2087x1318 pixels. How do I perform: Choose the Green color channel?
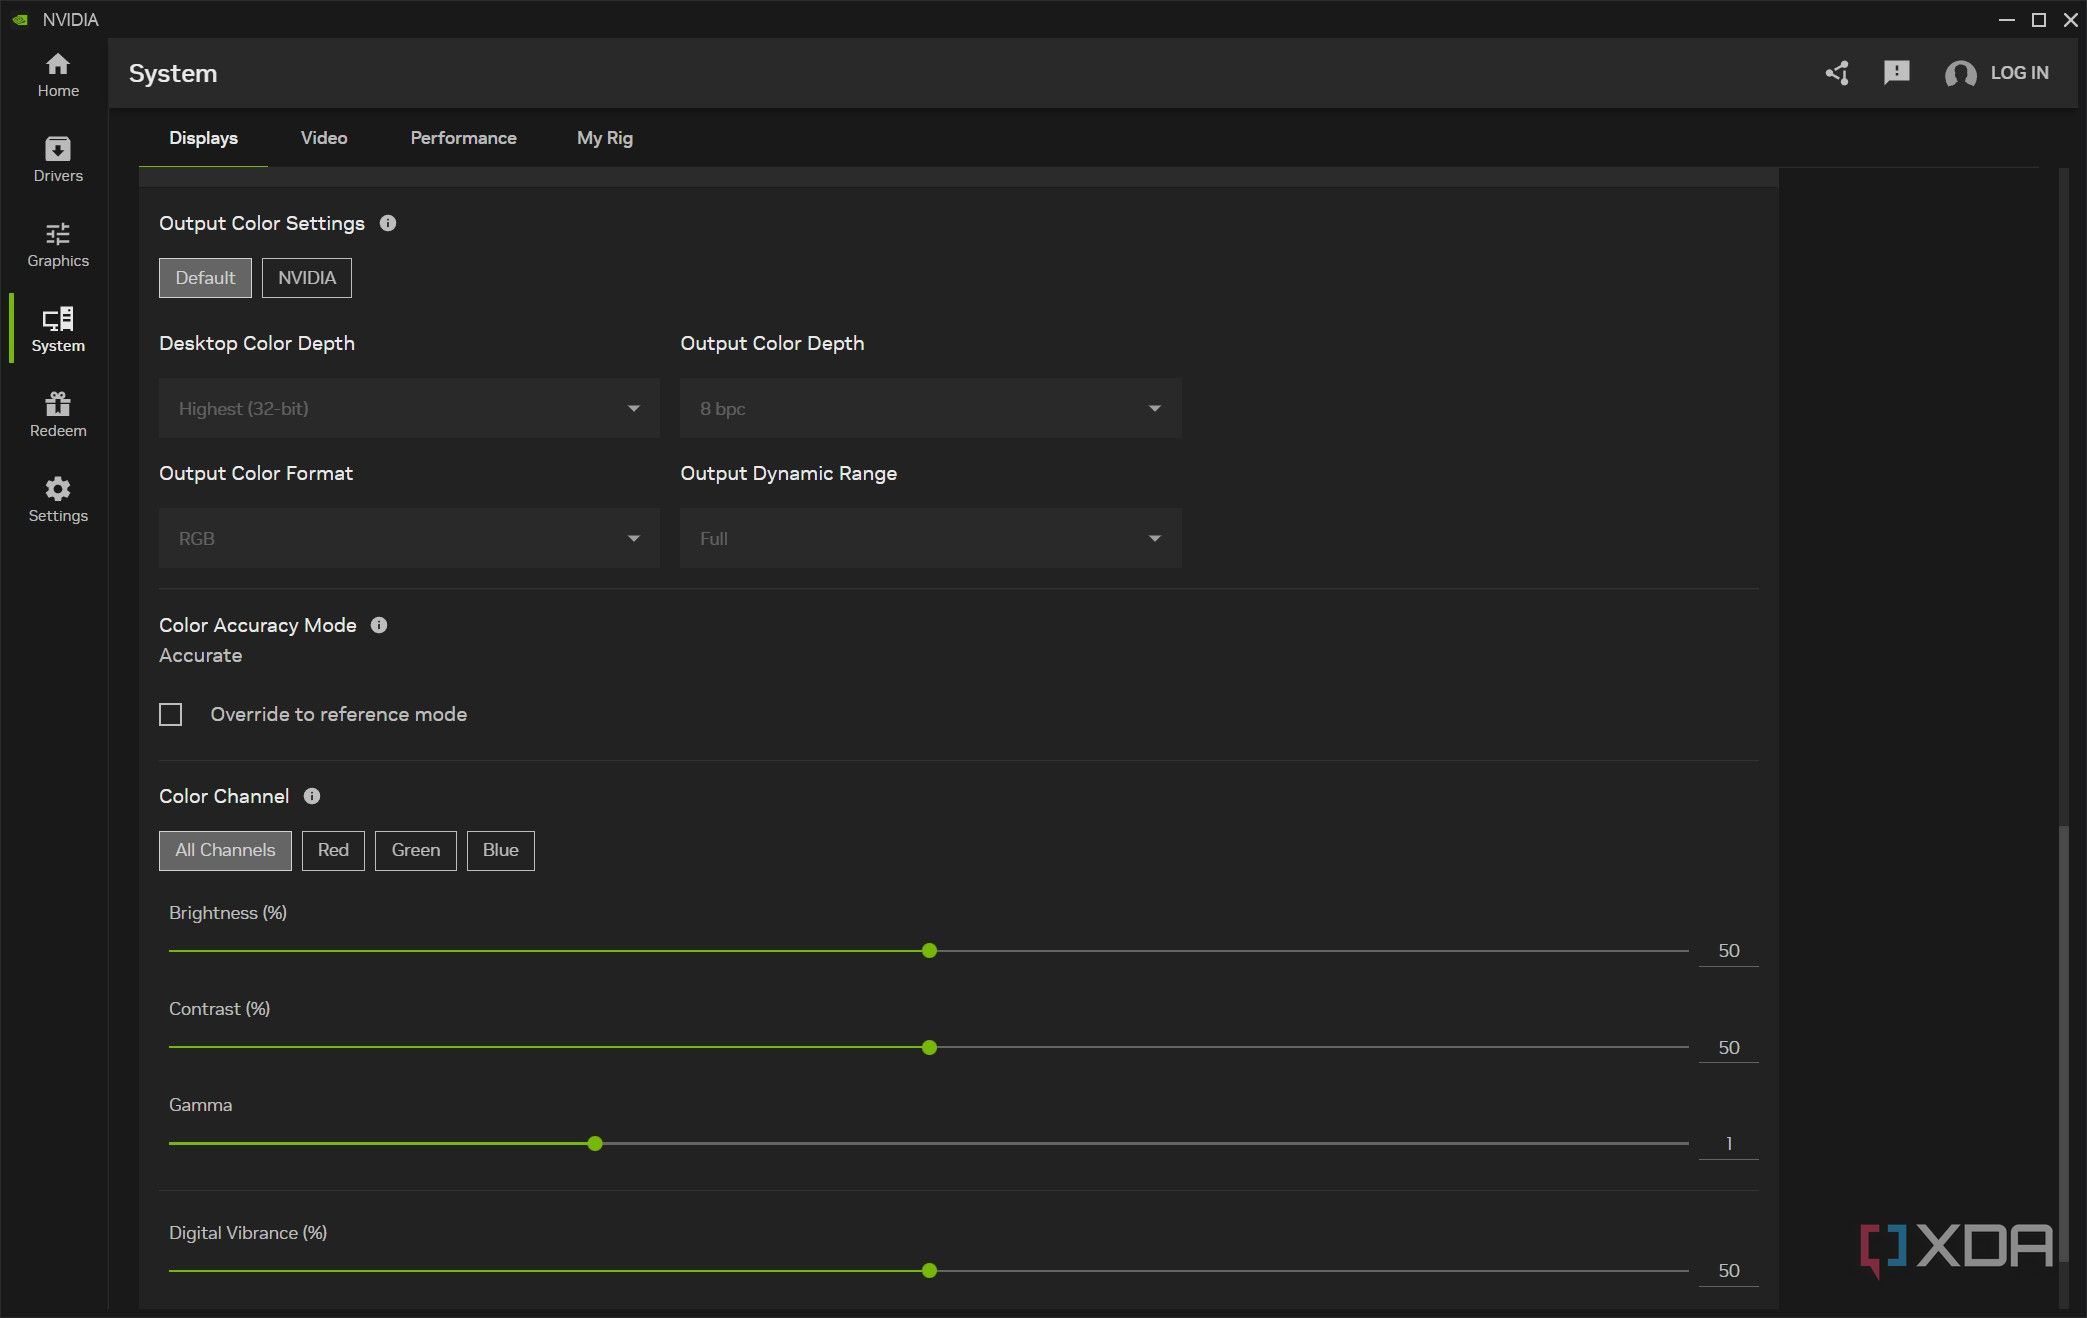(416, 850)
